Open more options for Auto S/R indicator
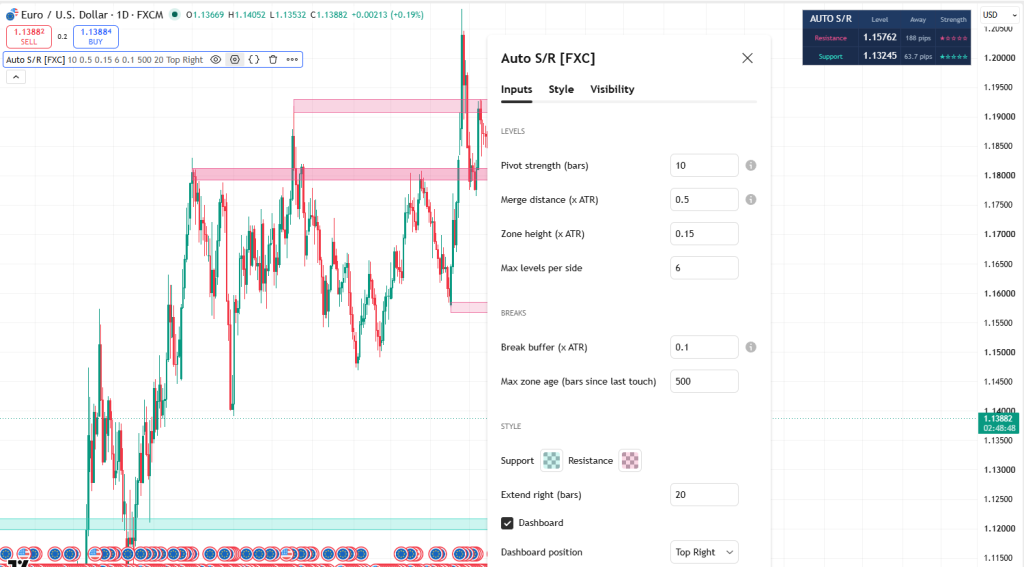1024x567 pixels. click(x=292, y=59)
